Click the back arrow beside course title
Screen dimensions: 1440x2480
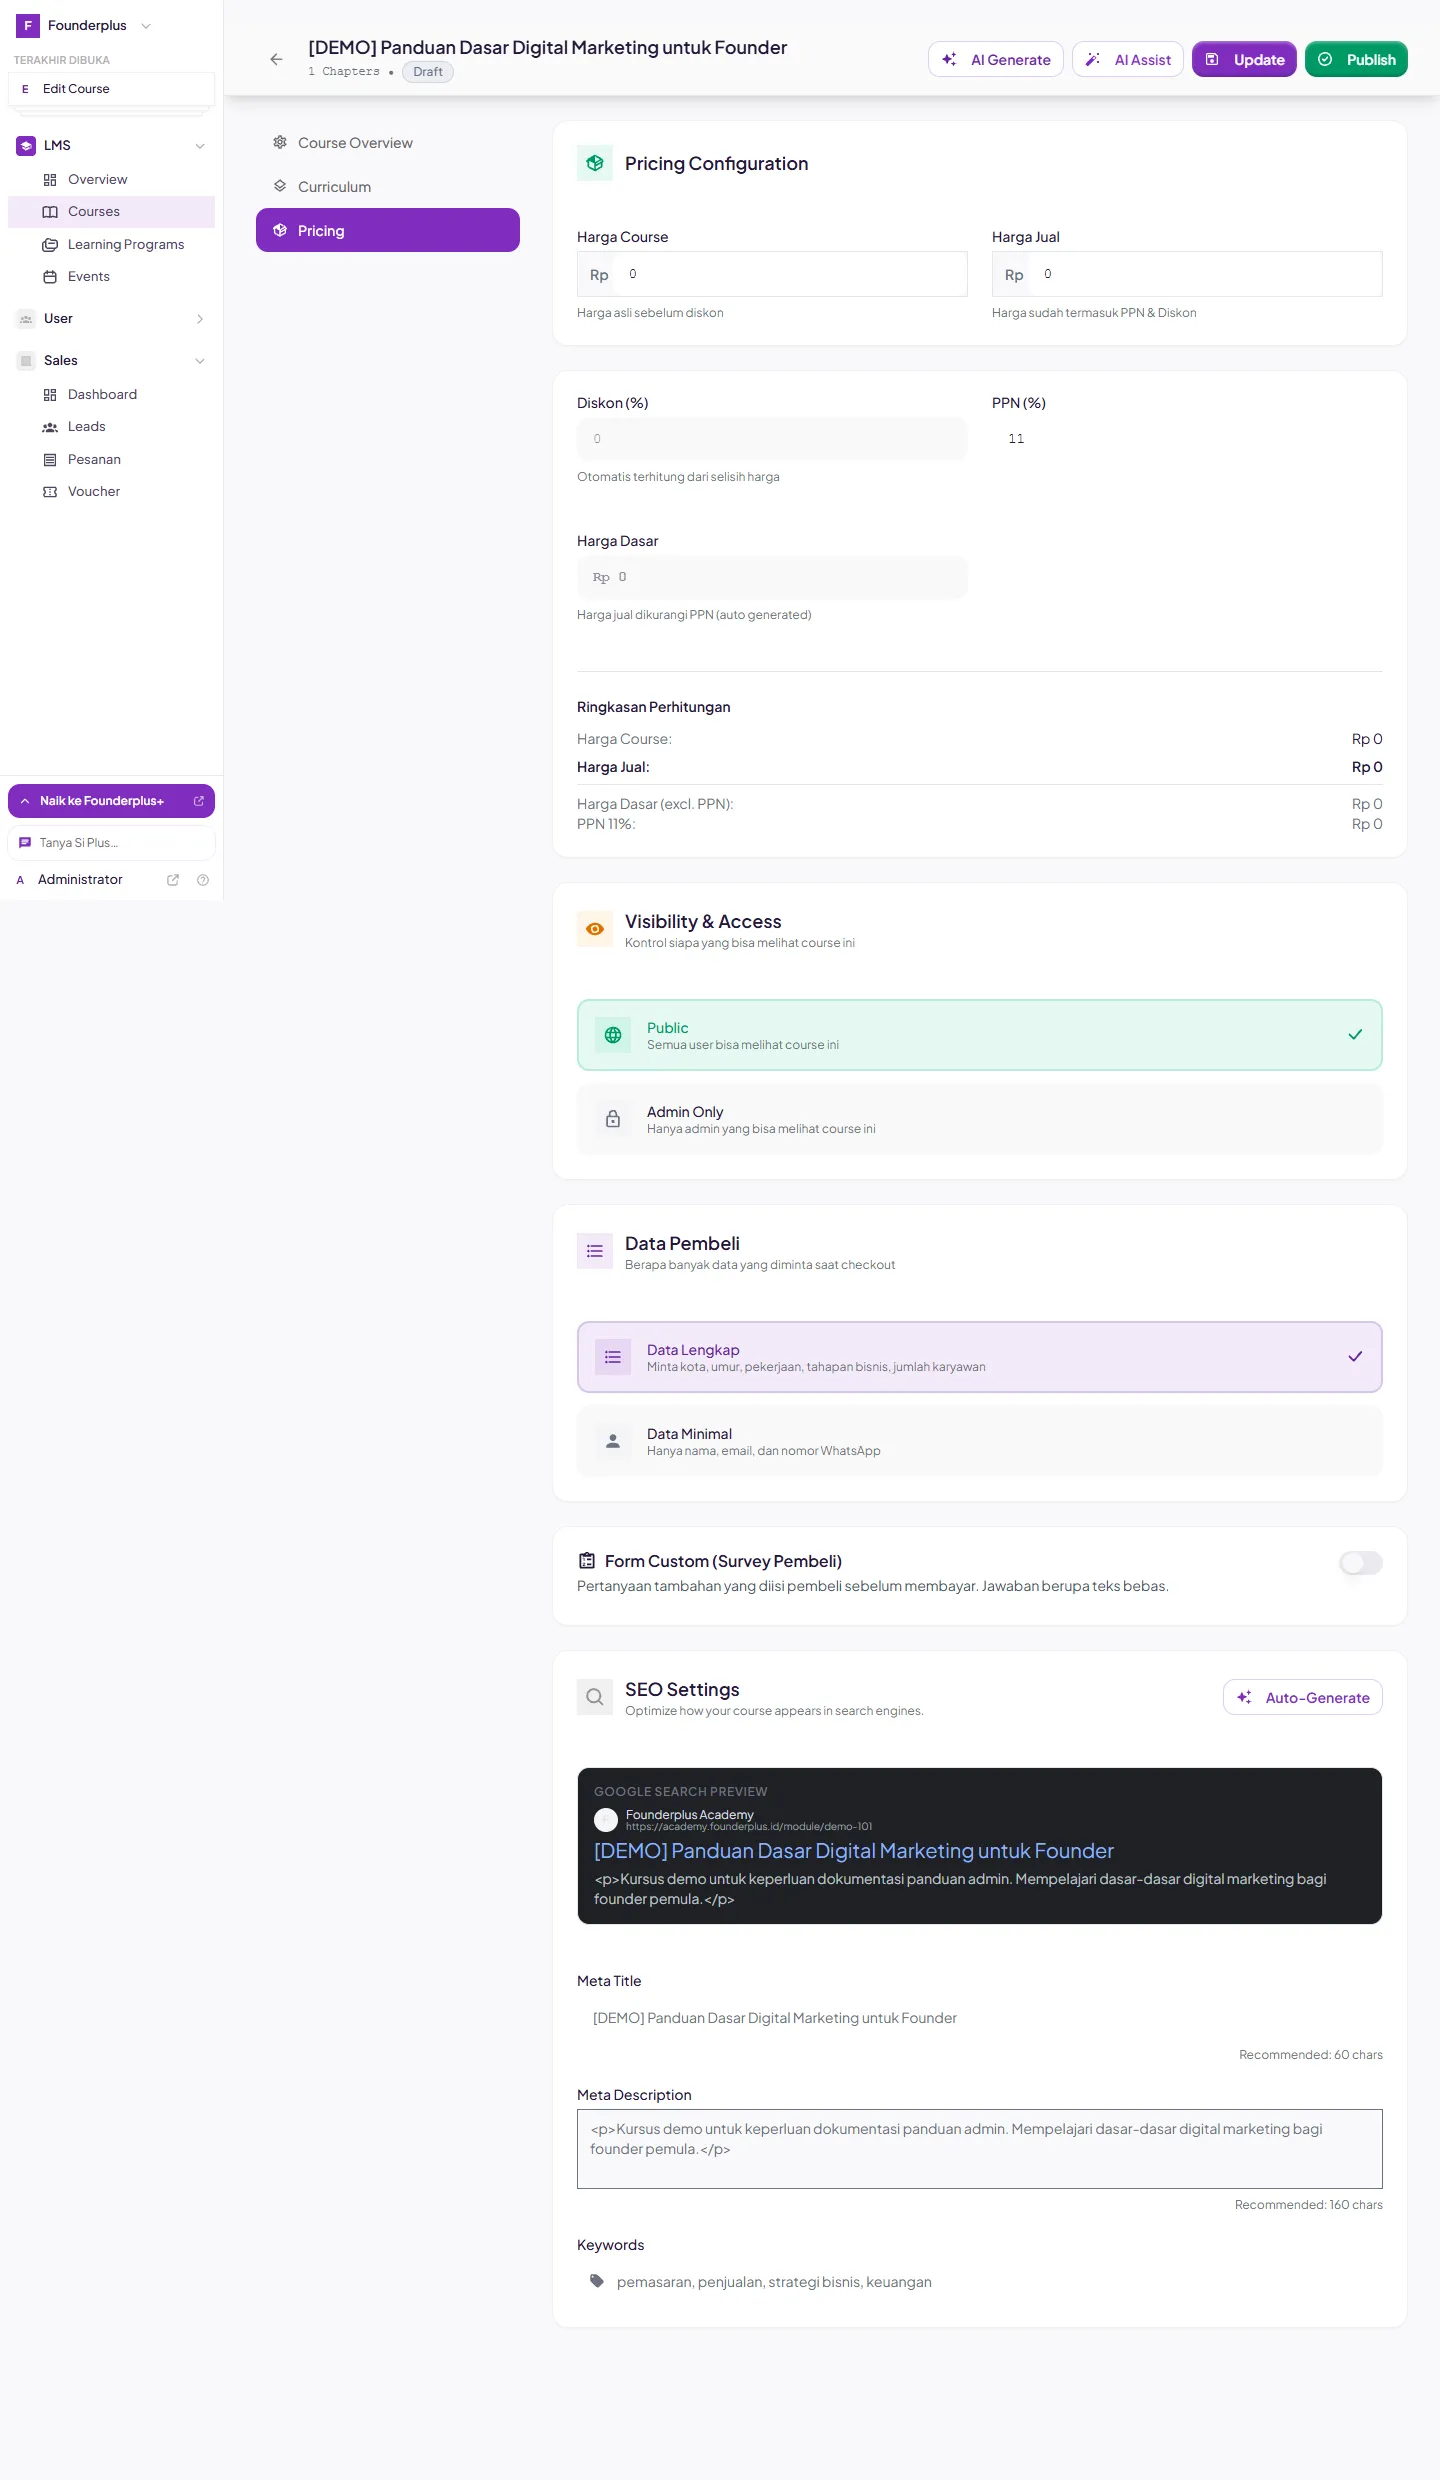click(x=276, y=60)
